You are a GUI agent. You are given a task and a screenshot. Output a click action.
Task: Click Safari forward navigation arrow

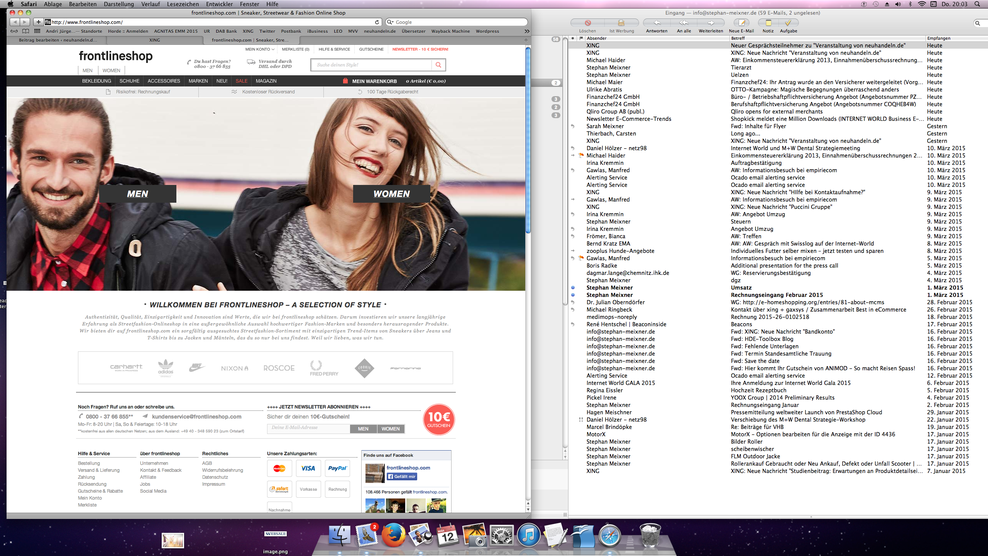click(25, 22)
